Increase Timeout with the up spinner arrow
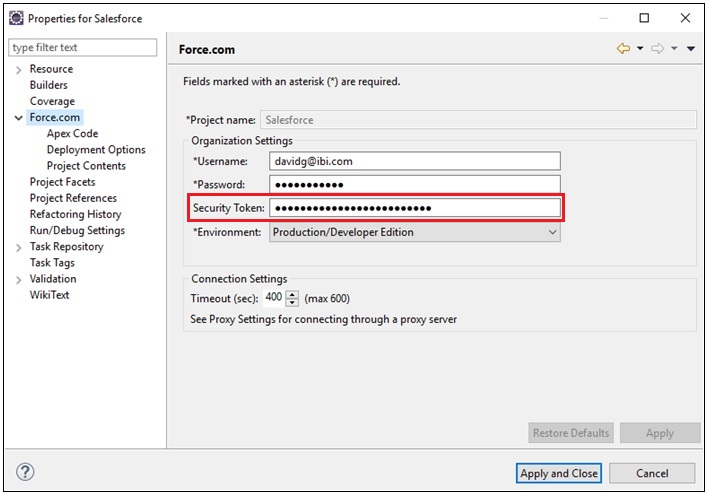Screen dimensions: 708x496 coord(293,294)
